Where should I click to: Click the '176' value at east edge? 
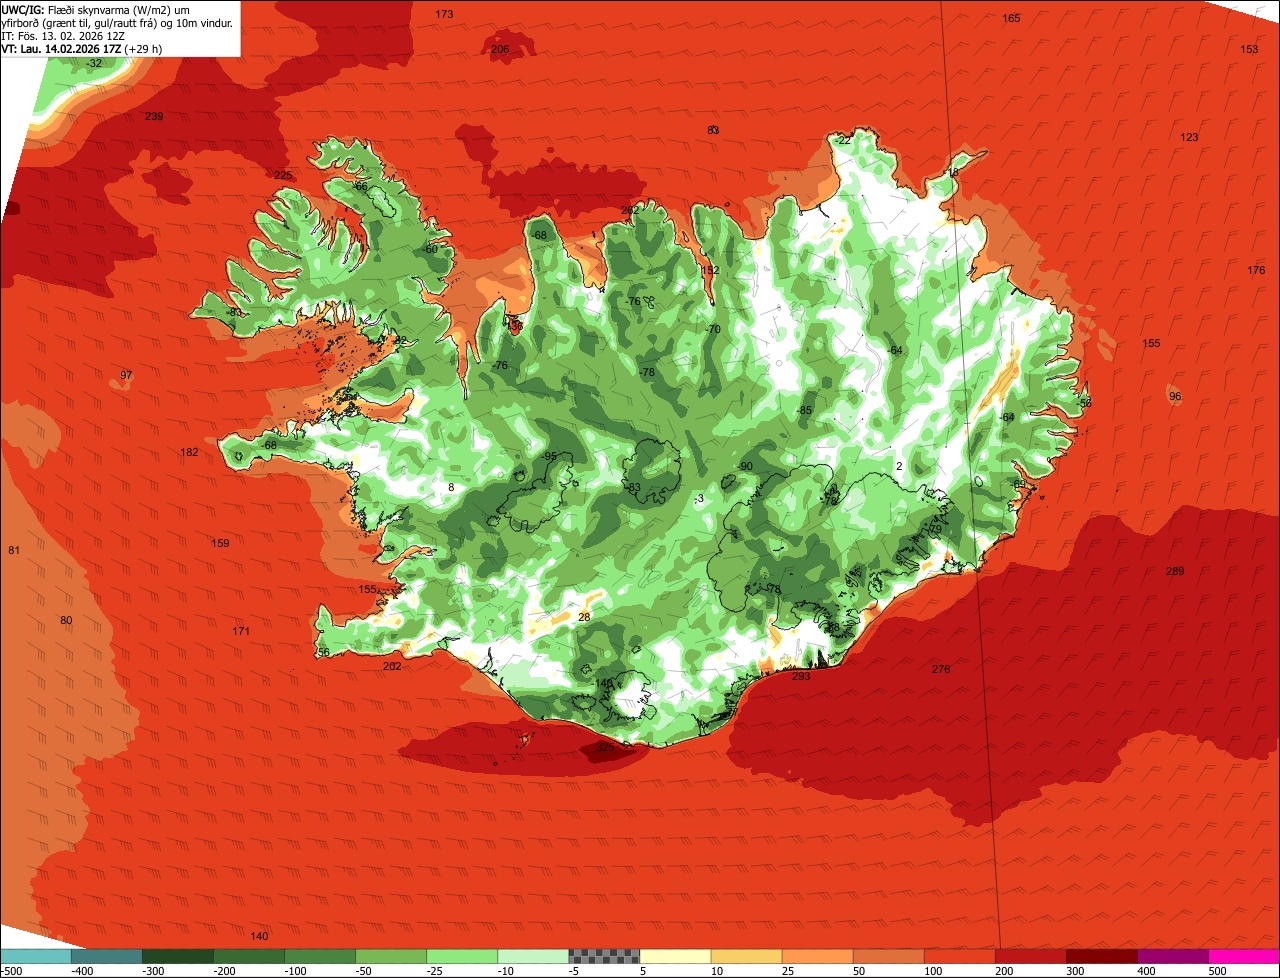(1256, 271)
